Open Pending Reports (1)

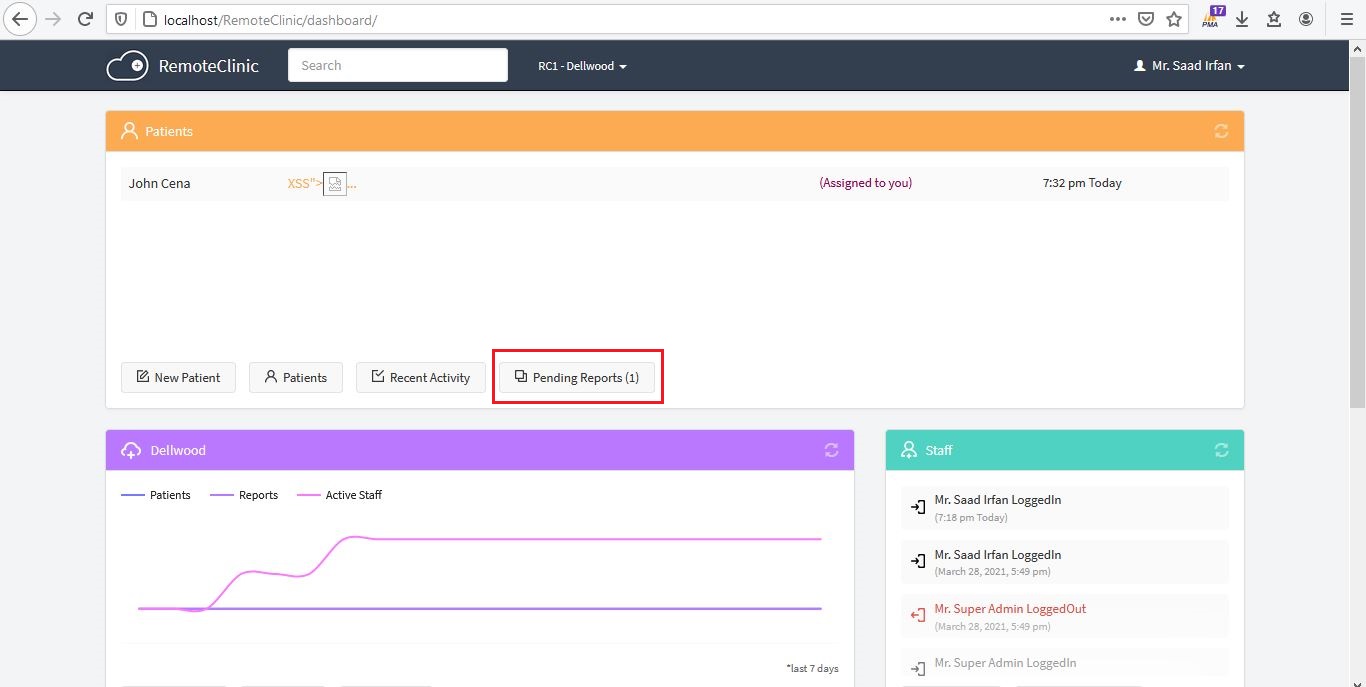577,377
